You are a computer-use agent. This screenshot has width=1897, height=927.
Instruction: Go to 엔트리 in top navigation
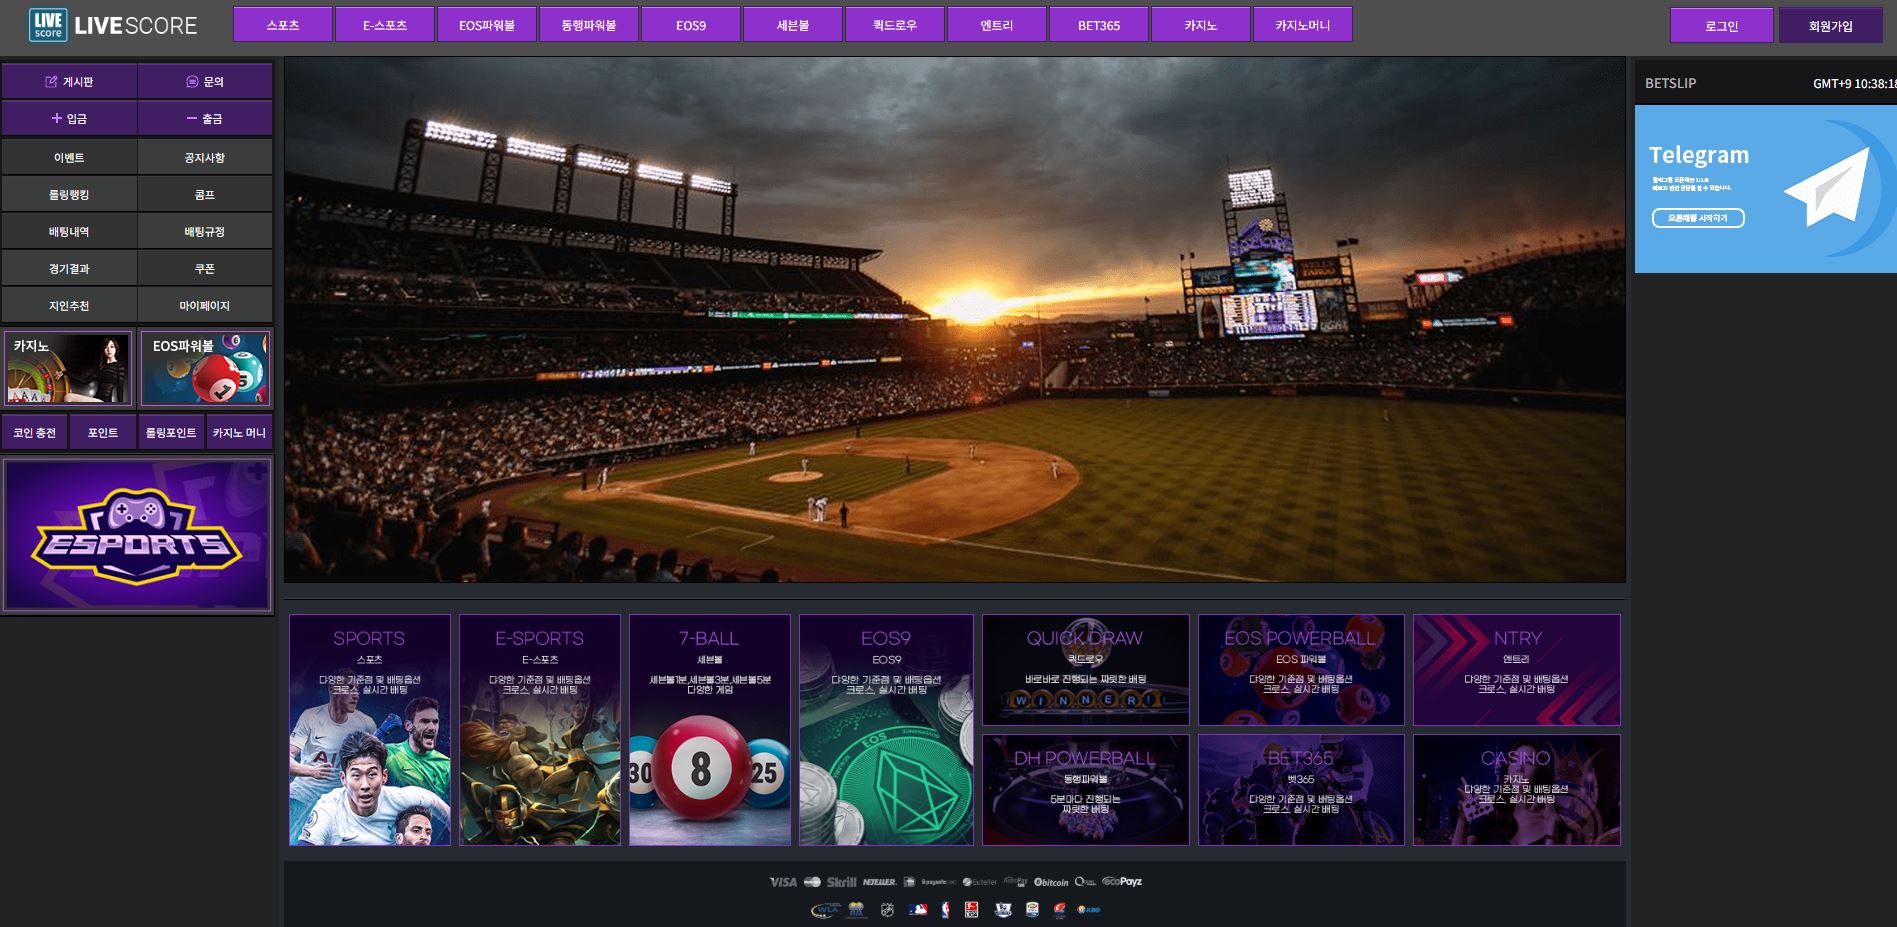[x=997, y=25]
